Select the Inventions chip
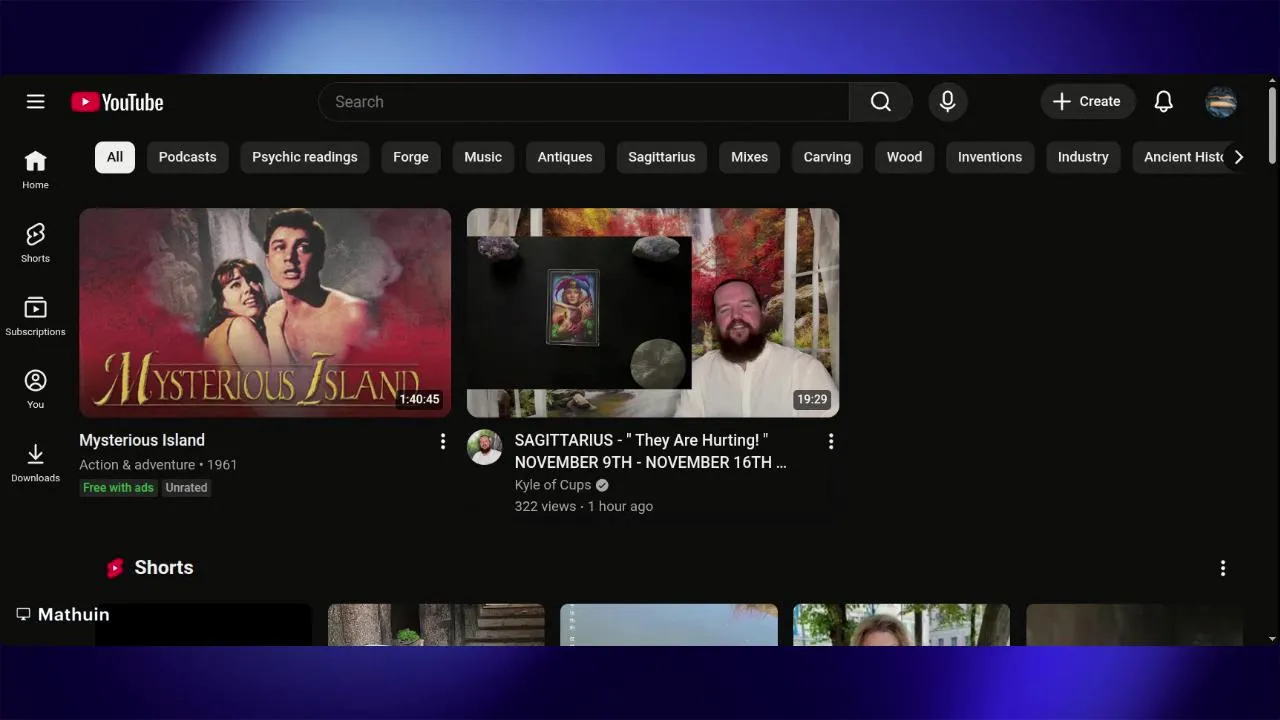This screenshot has height=720, width=1280. (x=990, y=157)
